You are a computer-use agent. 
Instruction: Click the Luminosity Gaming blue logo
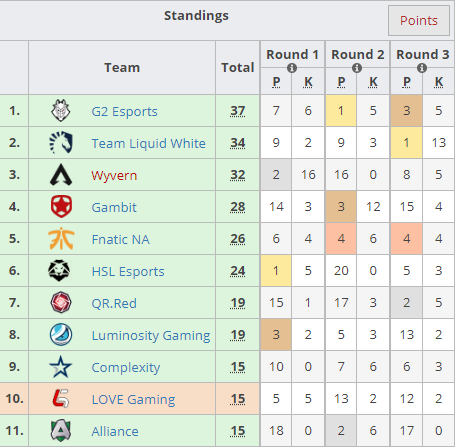pos(61,335)
